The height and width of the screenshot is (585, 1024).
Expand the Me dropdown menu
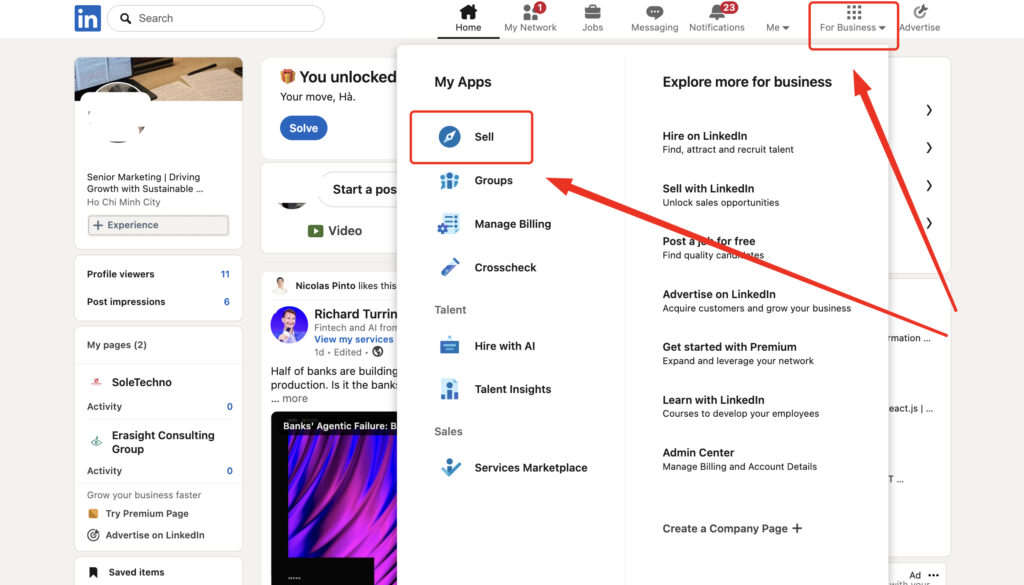point(778,27)
